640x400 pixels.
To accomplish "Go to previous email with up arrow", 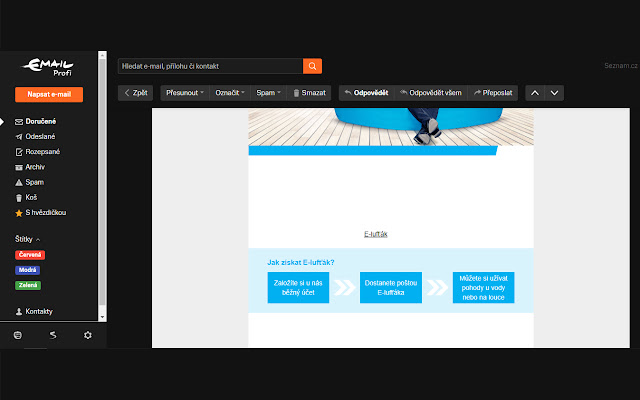I will click(535, 93).
